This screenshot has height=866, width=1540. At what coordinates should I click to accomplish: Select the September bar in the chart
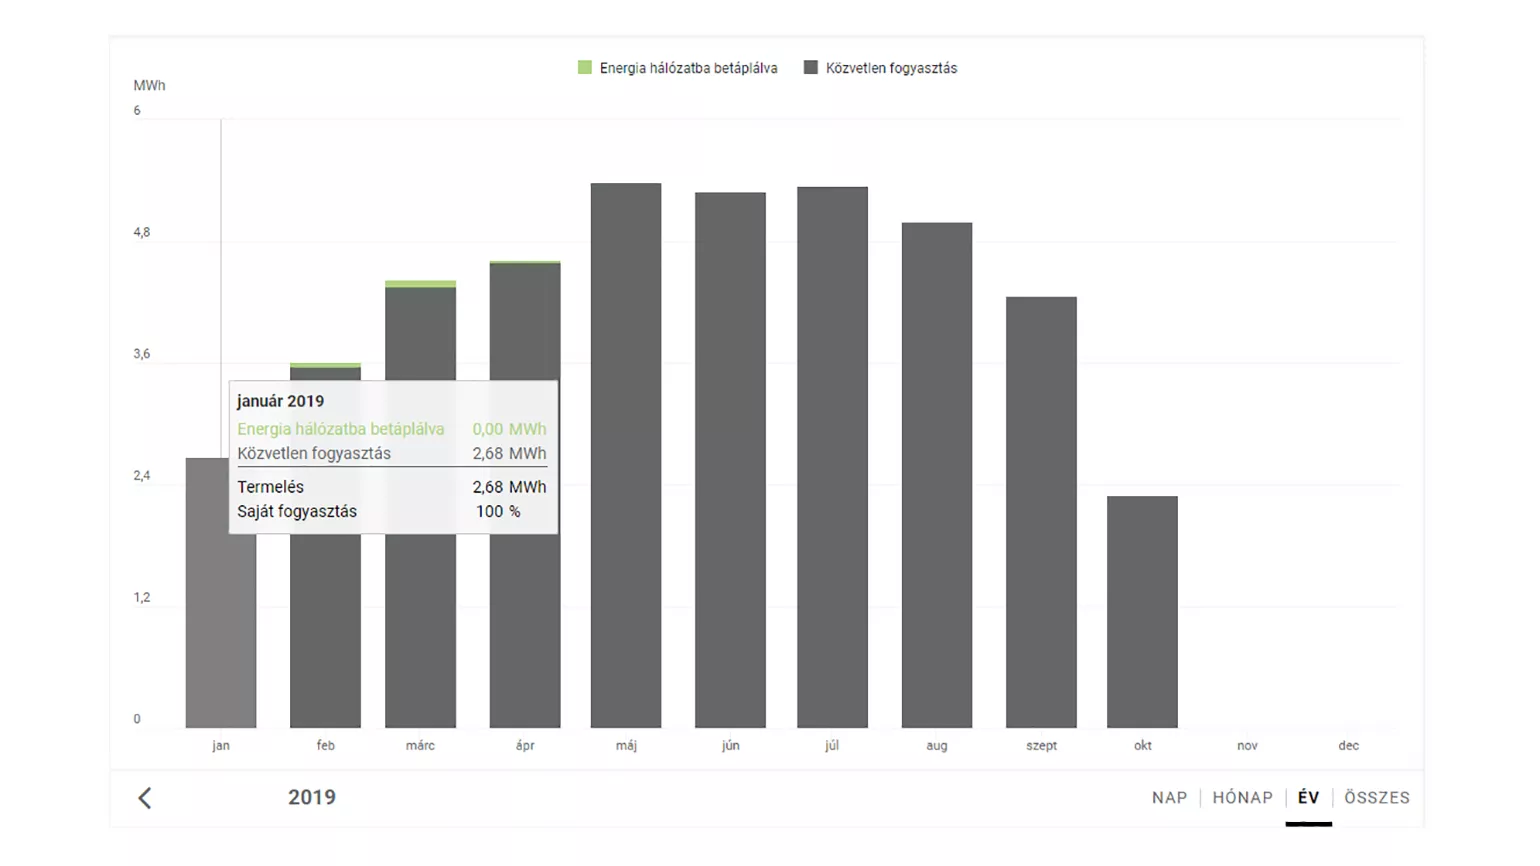(1041, 512)
